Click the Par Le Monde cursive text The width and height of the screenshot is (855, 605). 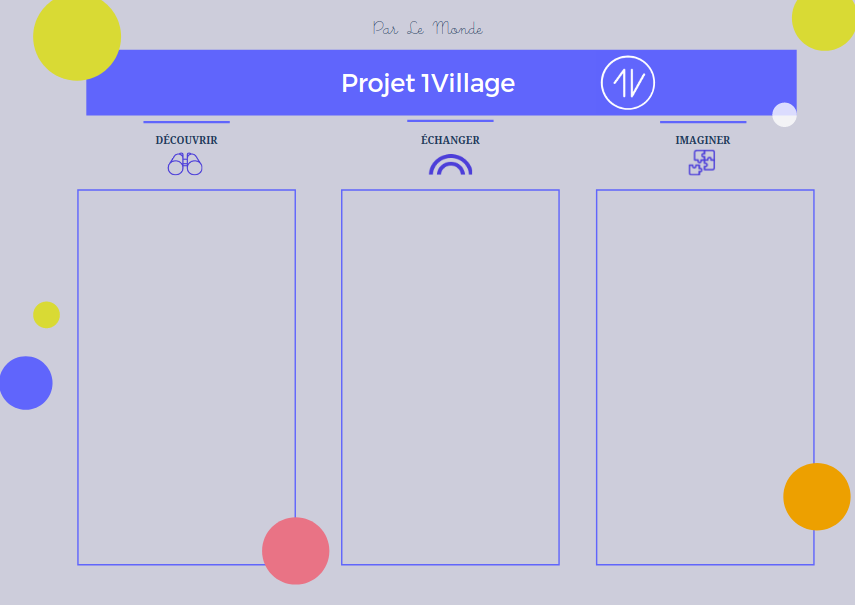[x=428, y=28]
